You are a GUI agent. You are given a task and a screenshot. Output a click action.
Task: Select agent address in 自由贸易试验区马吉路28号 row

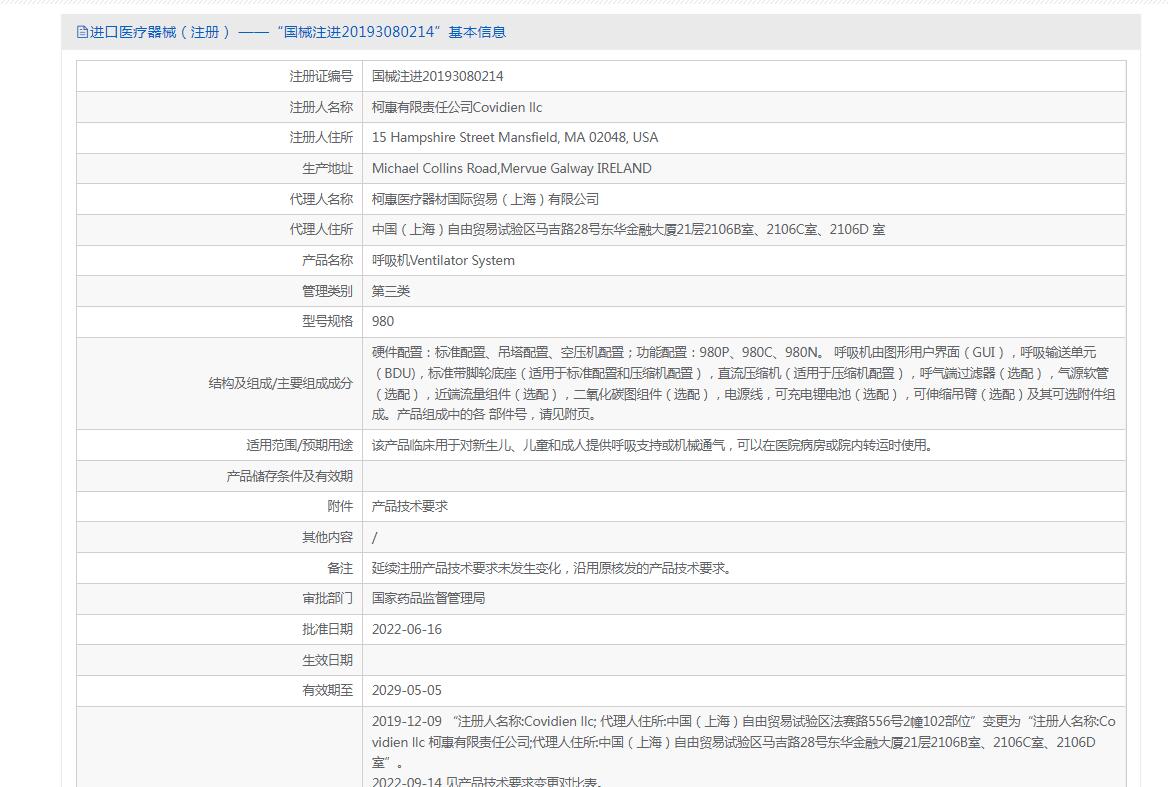coord(628,229)
